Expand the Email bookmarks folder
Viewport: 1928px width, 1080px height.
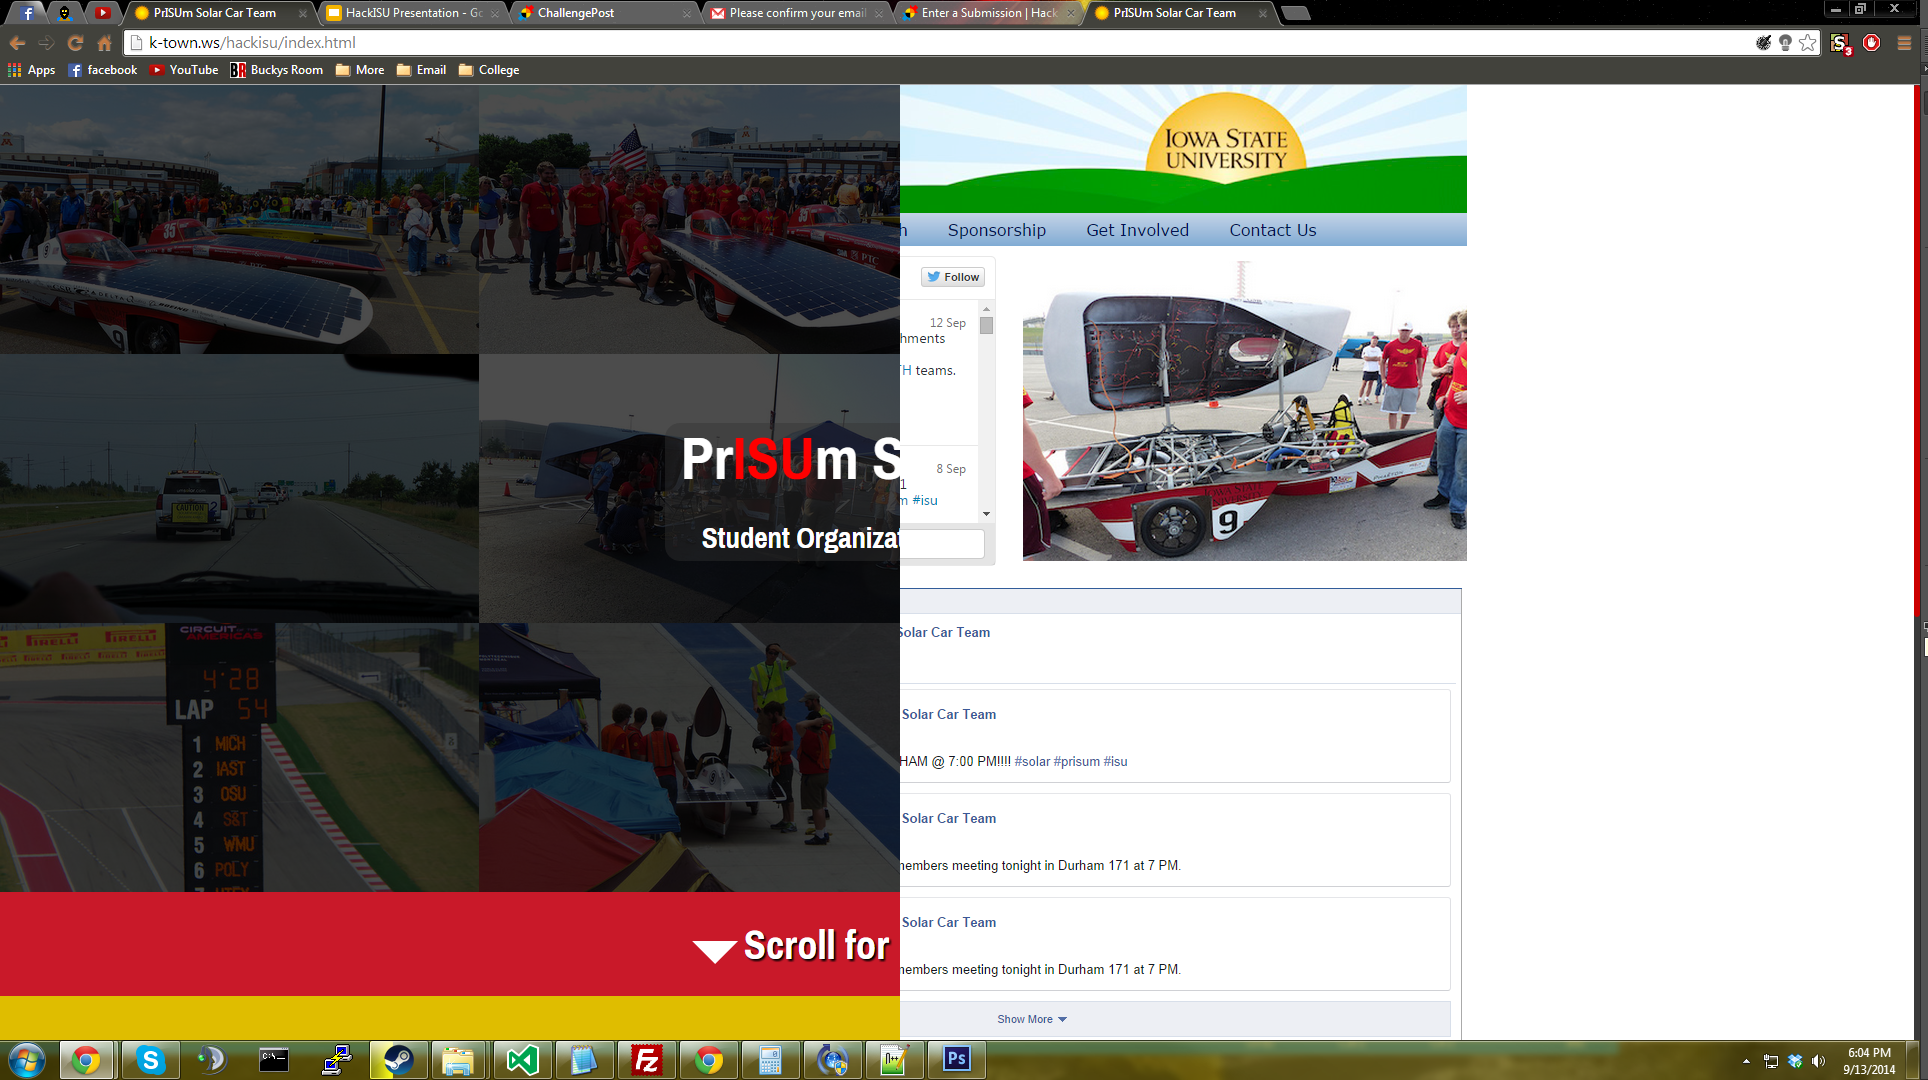[x=421, y=70]
